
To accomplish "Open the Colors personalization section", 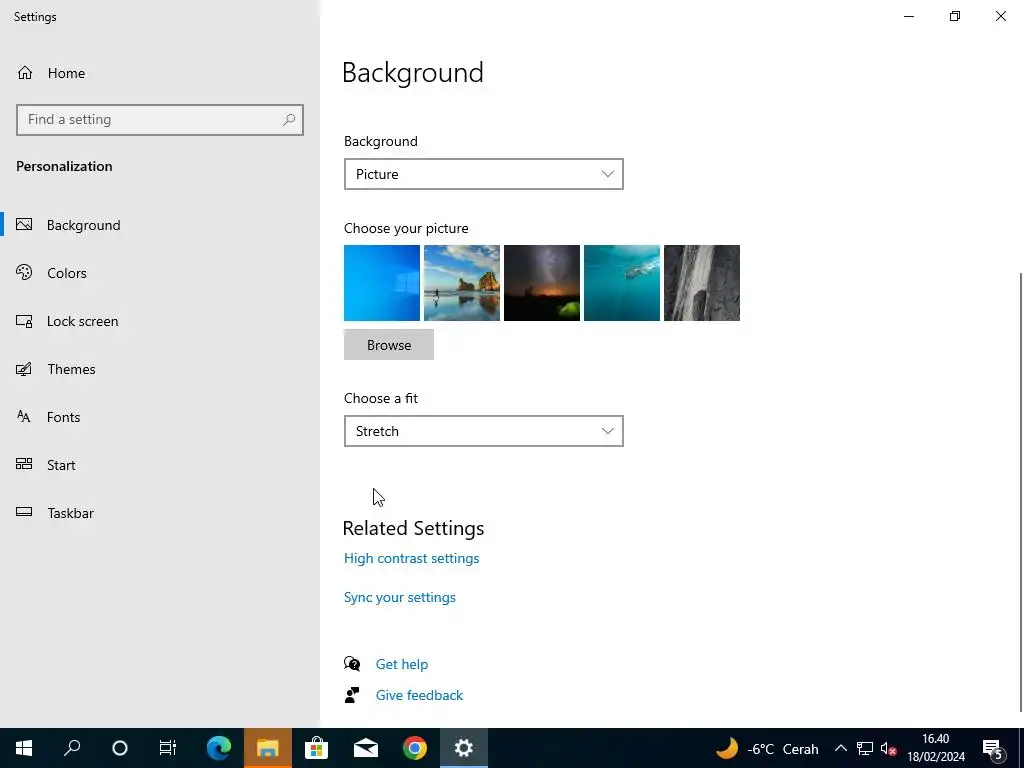I will coord(160,273).
